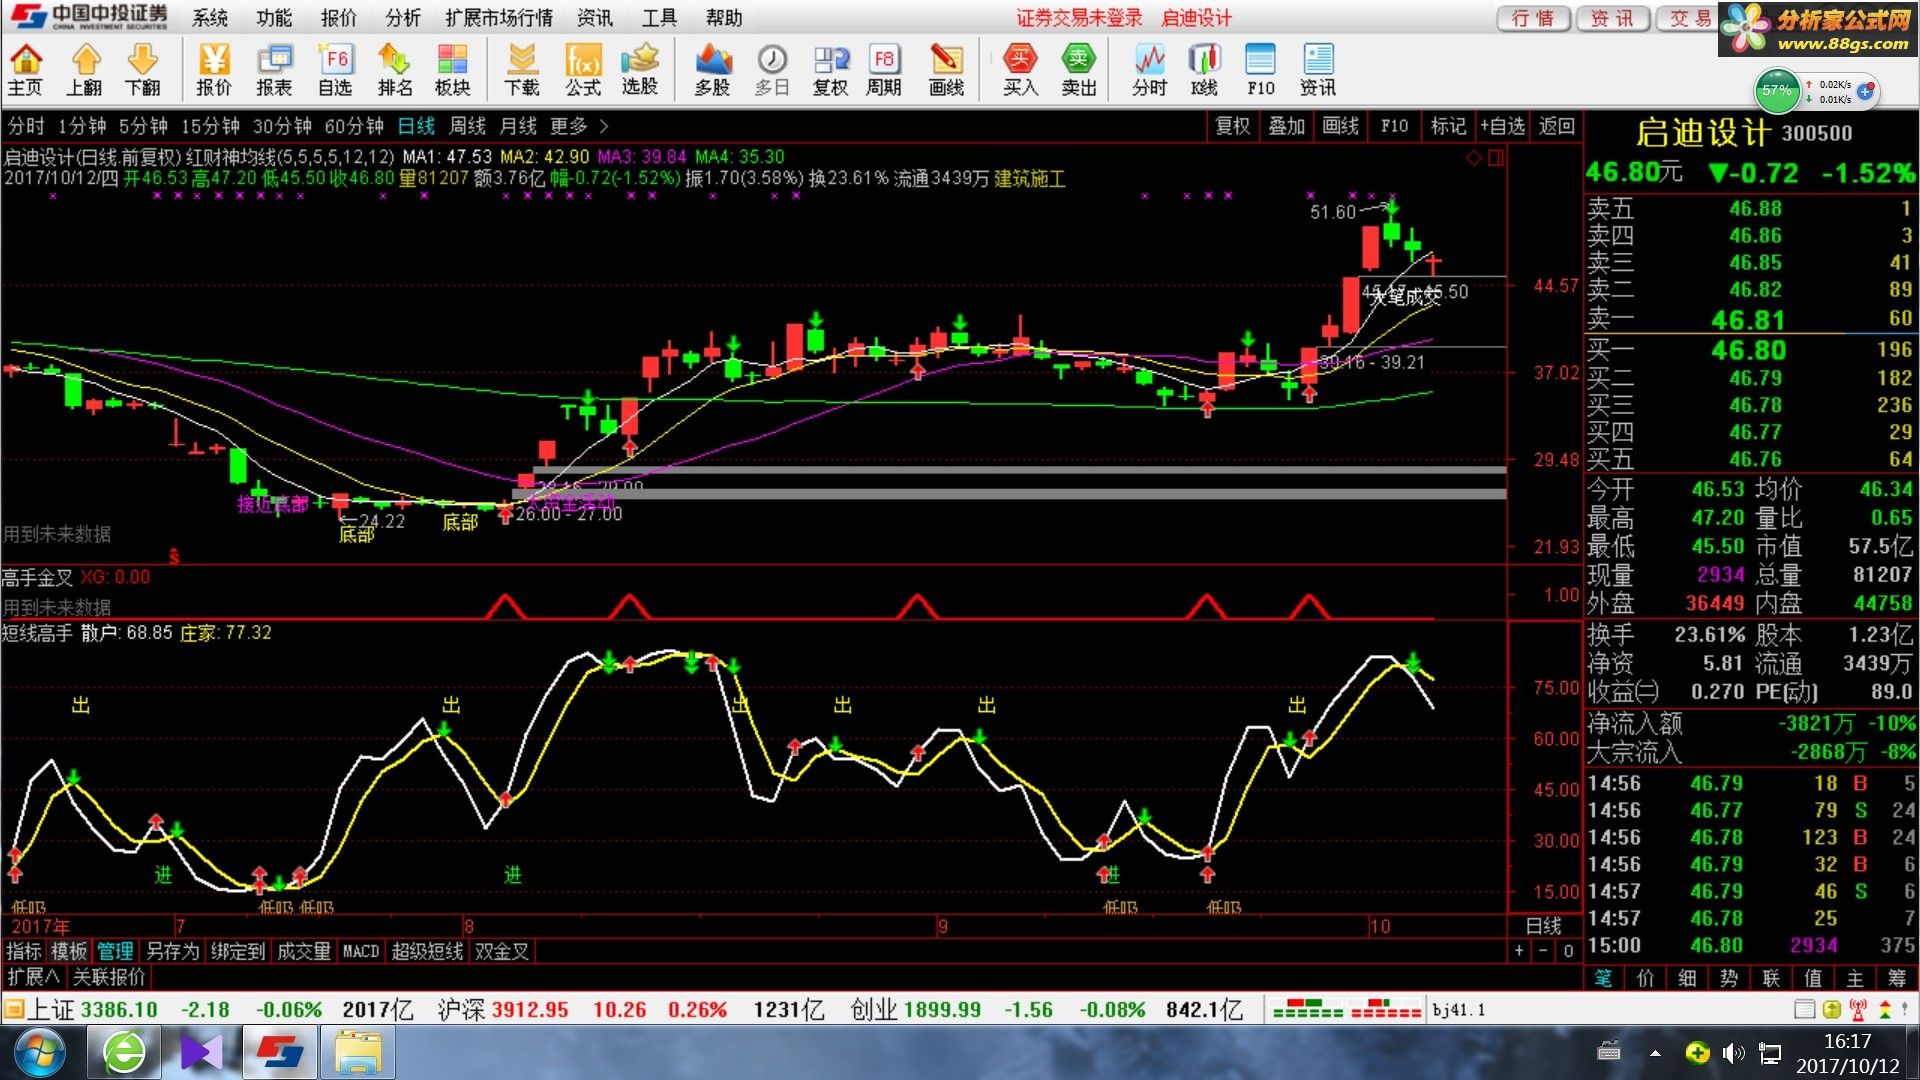Switch to the 1分钟 period tab

pos(82,126)
